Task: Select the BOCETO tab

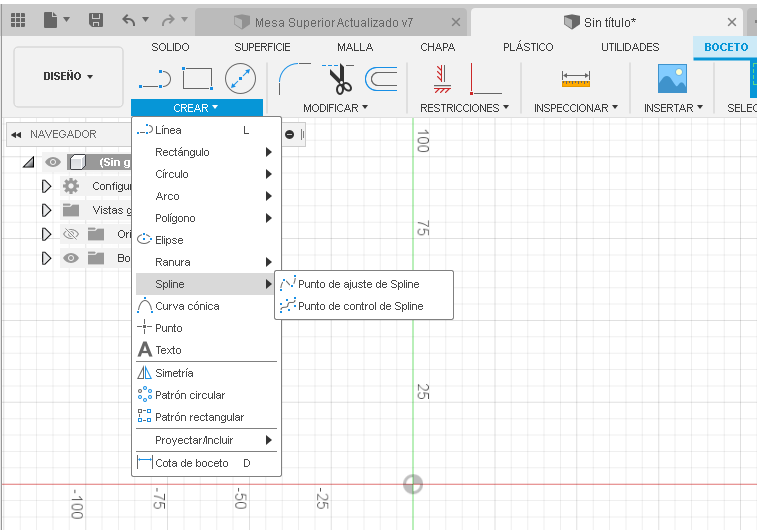Action: point(726,47)
